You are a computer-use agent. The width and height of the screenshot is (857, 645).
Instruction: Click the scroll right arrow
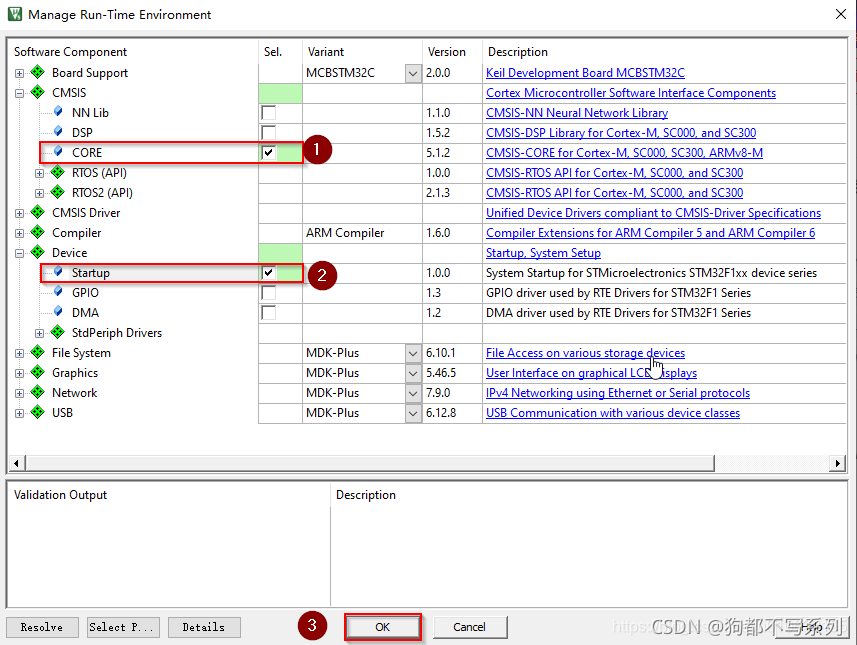(837, 464)
